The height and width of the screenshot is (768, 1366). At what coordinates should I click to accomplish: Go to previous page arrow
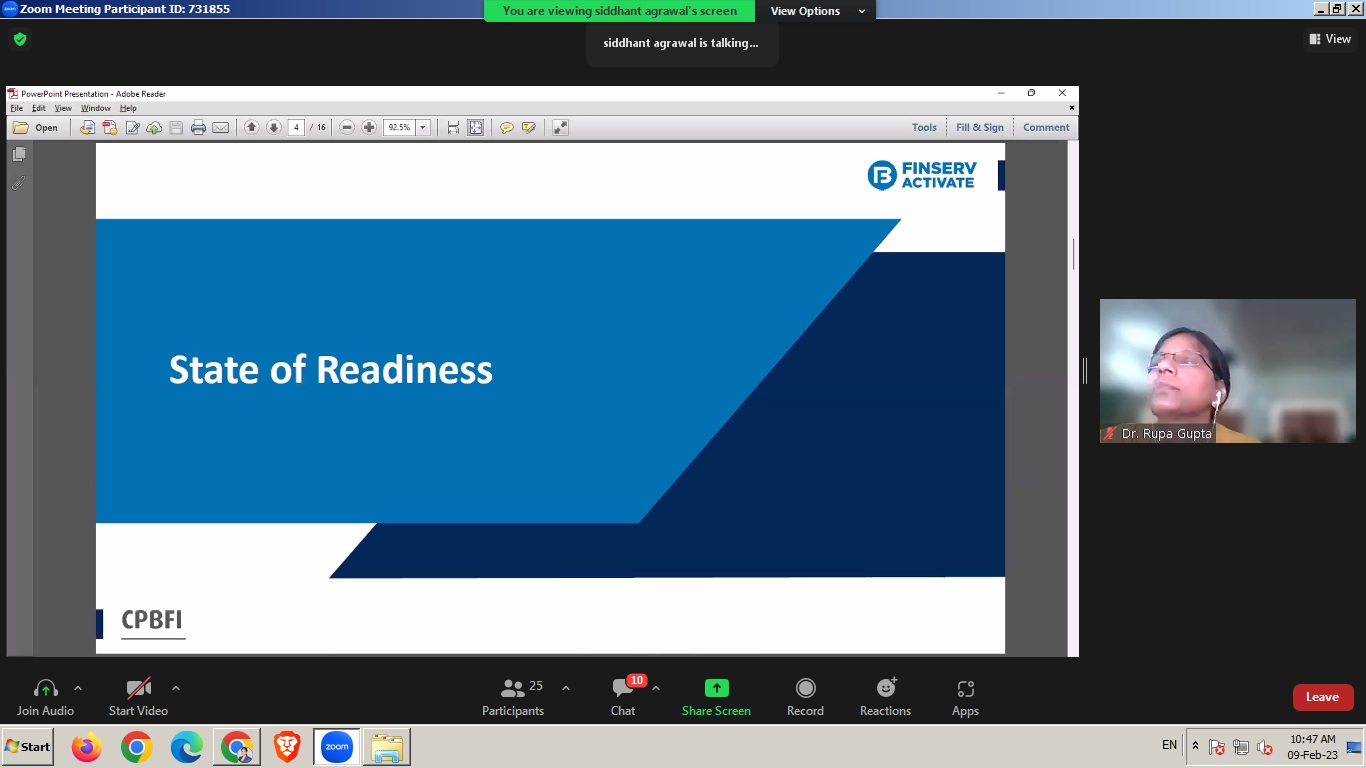[252, 127]
